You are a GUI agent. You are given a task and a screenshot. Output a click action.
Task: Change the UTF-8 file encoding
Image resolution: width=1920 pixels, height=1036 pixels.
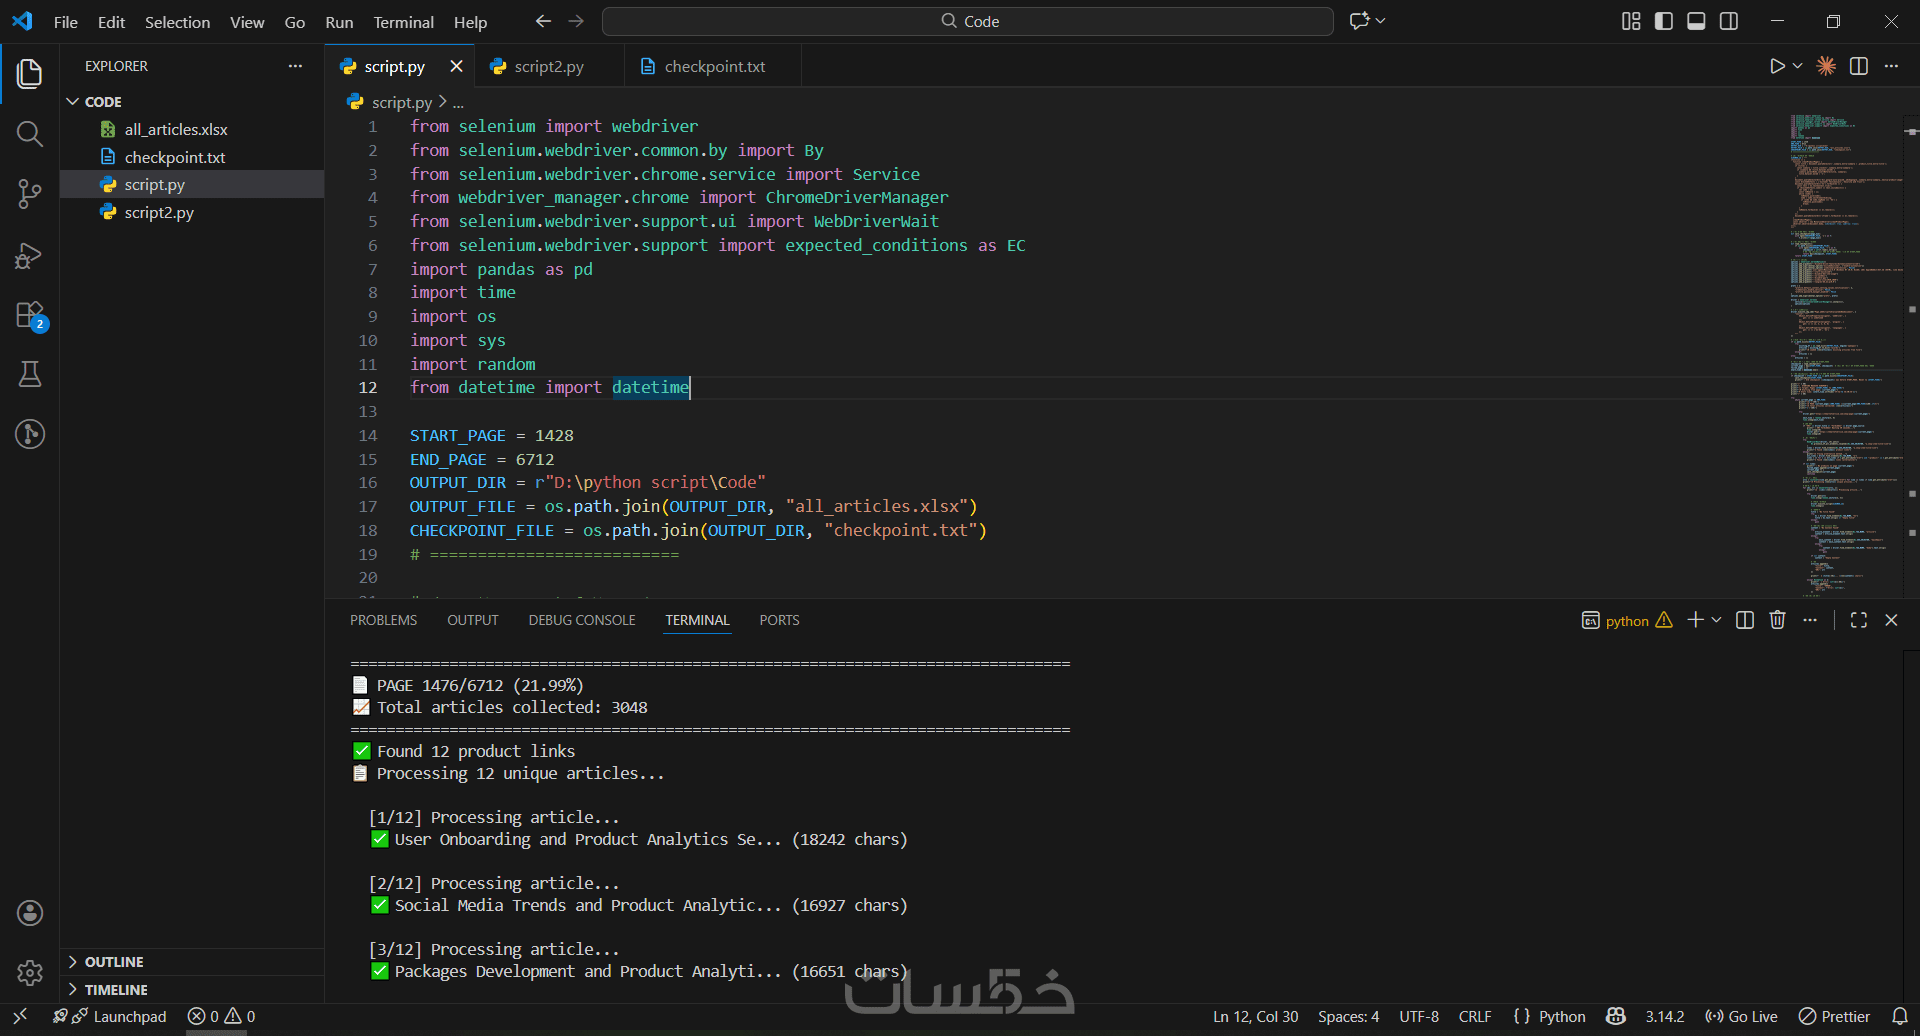[x=1419, y=1016]
